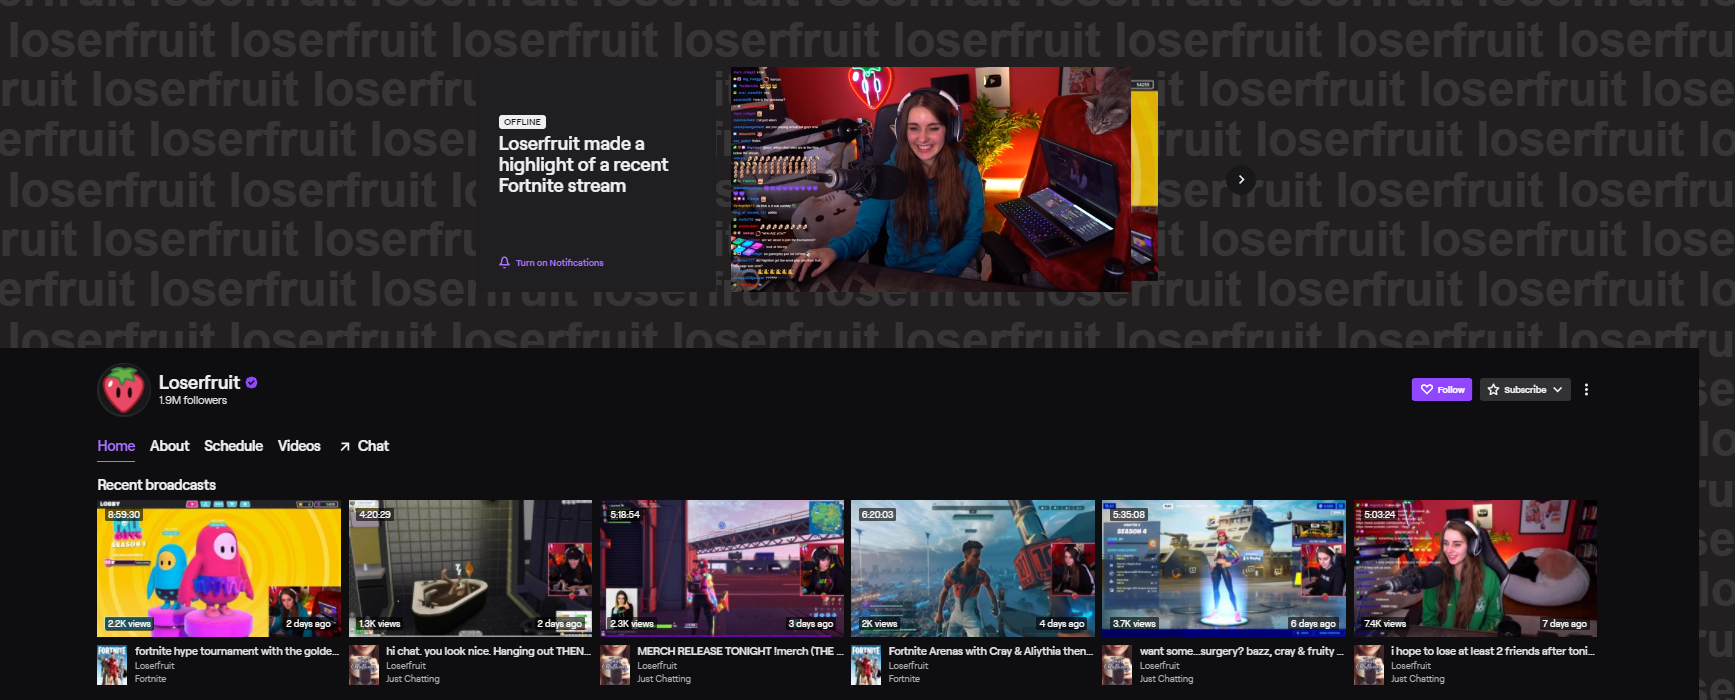
Task: Follow the Loserfruit channel
Action: tap(1442, 390)
